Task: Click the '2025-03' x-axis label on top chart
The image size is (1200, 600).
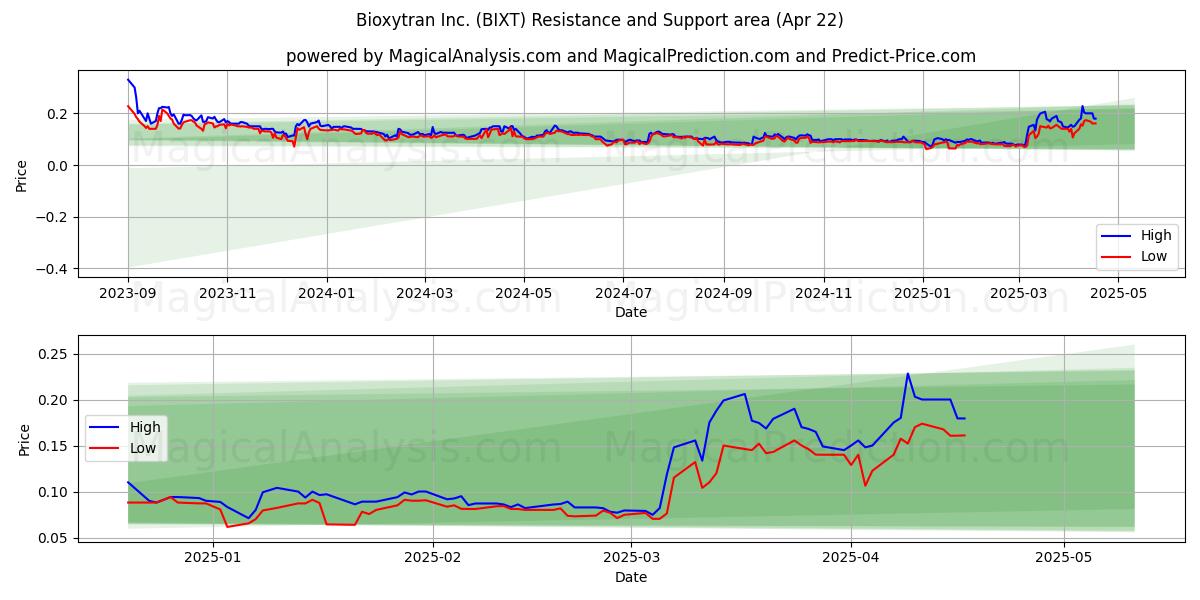Action: tap(1019, 294)
